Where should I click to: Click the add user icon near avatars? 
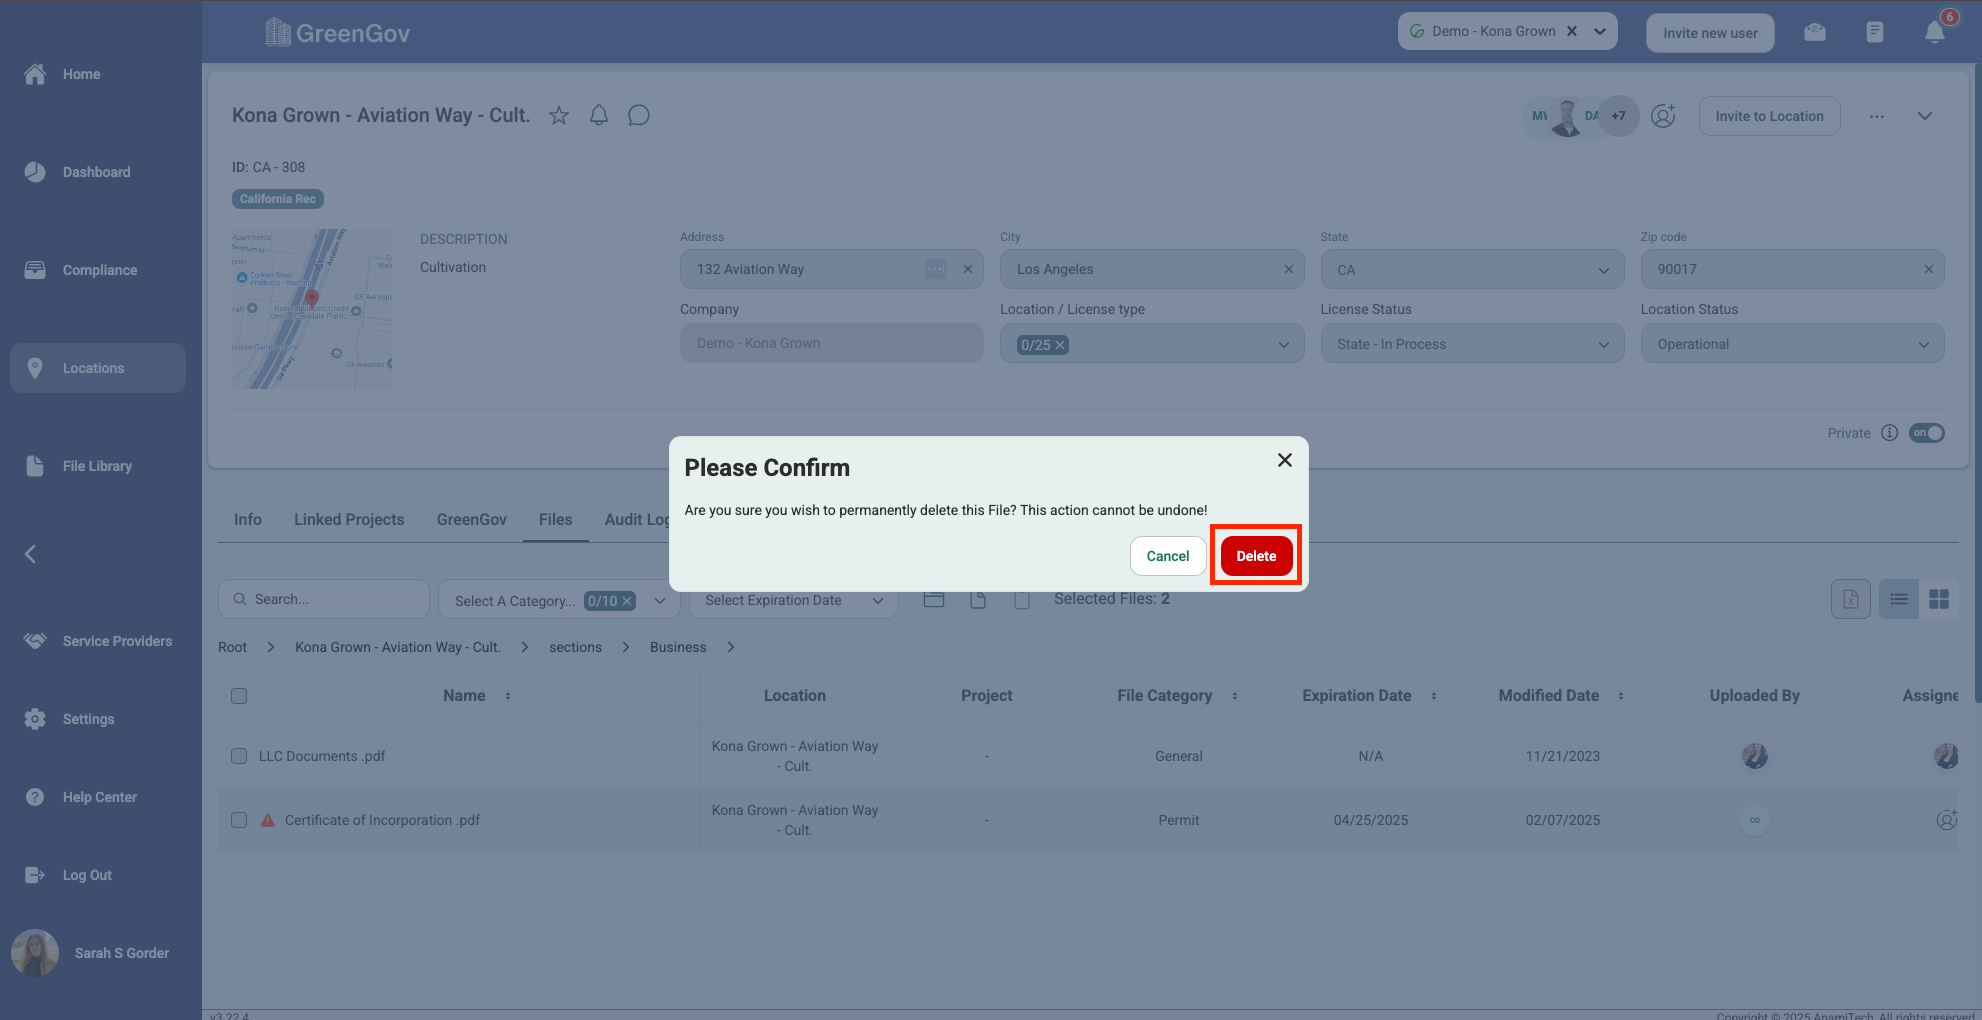1663,116
